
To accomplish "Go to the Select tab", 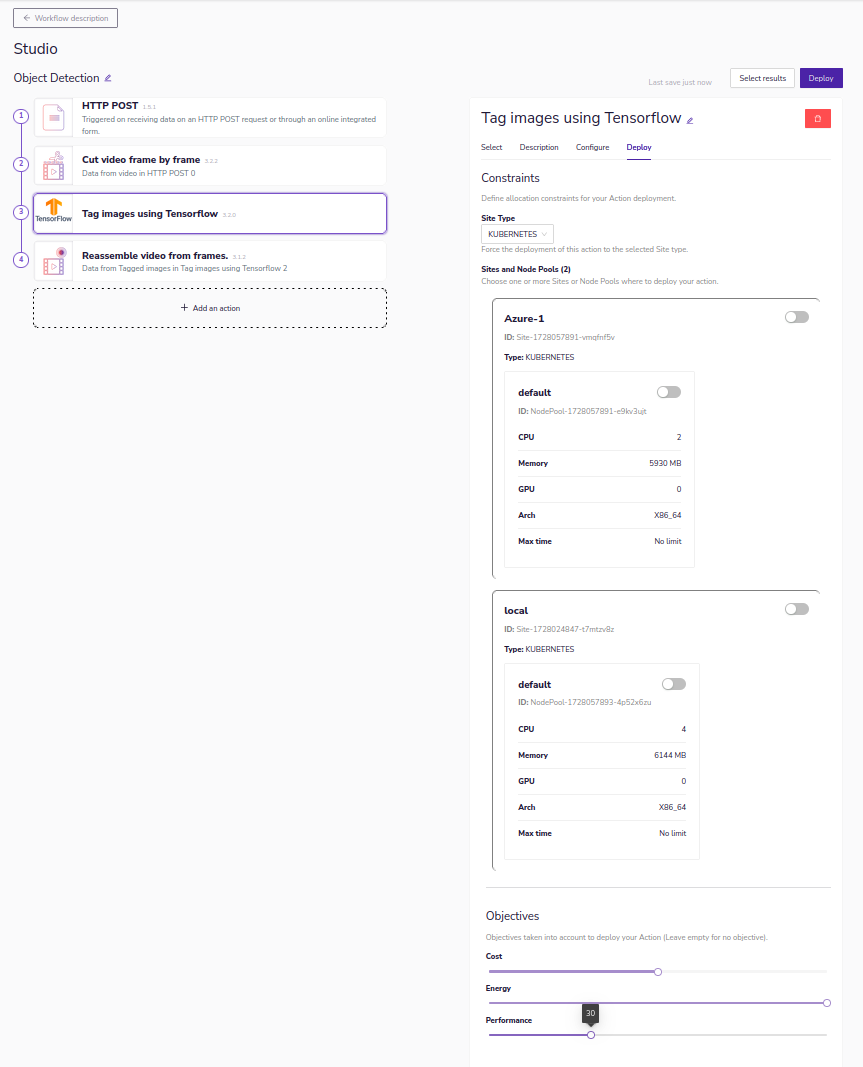I will (491, 147).
